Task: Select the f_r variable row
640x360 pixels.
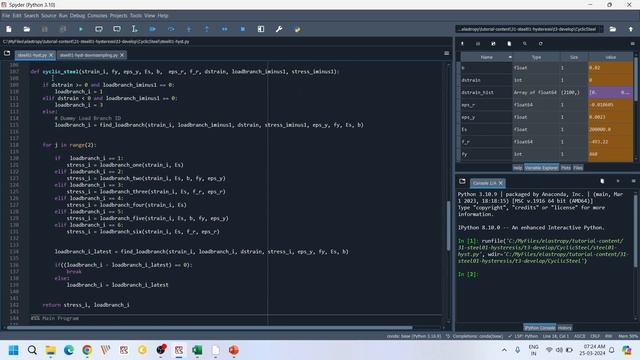Action: (x=547, y=142)
